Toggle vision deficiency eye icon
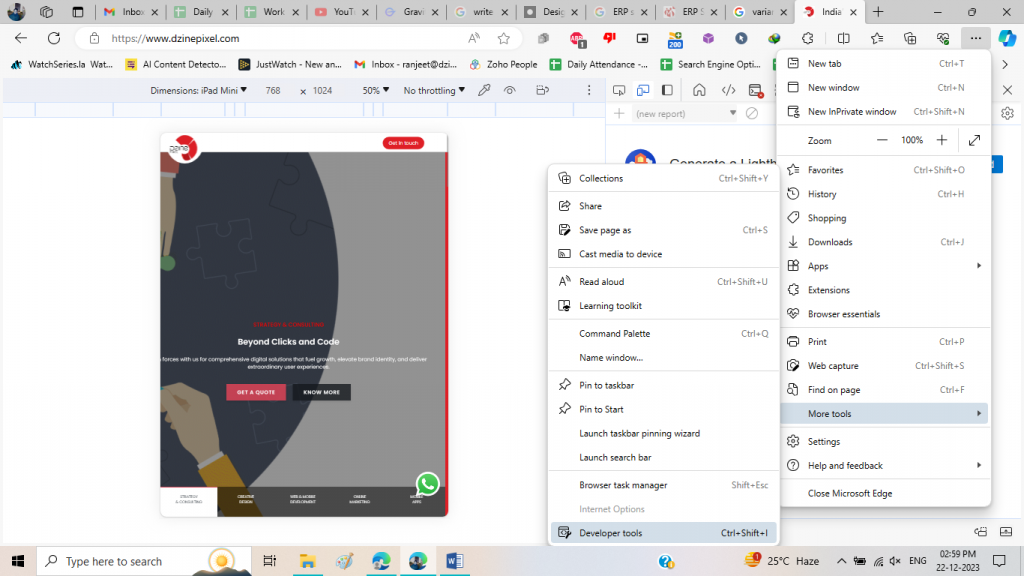Screen dimensions: 1024x576 pos(509,90)
